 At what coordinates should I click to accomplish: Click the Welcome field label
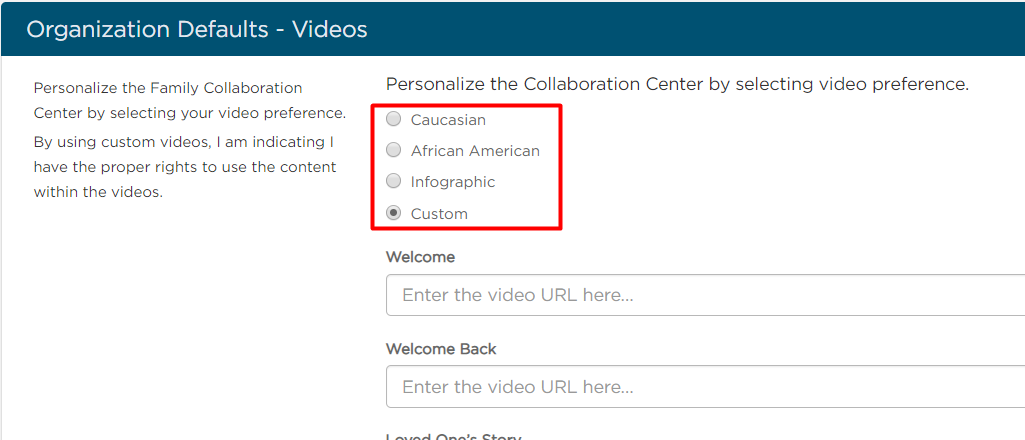click(x=420, y=257)
